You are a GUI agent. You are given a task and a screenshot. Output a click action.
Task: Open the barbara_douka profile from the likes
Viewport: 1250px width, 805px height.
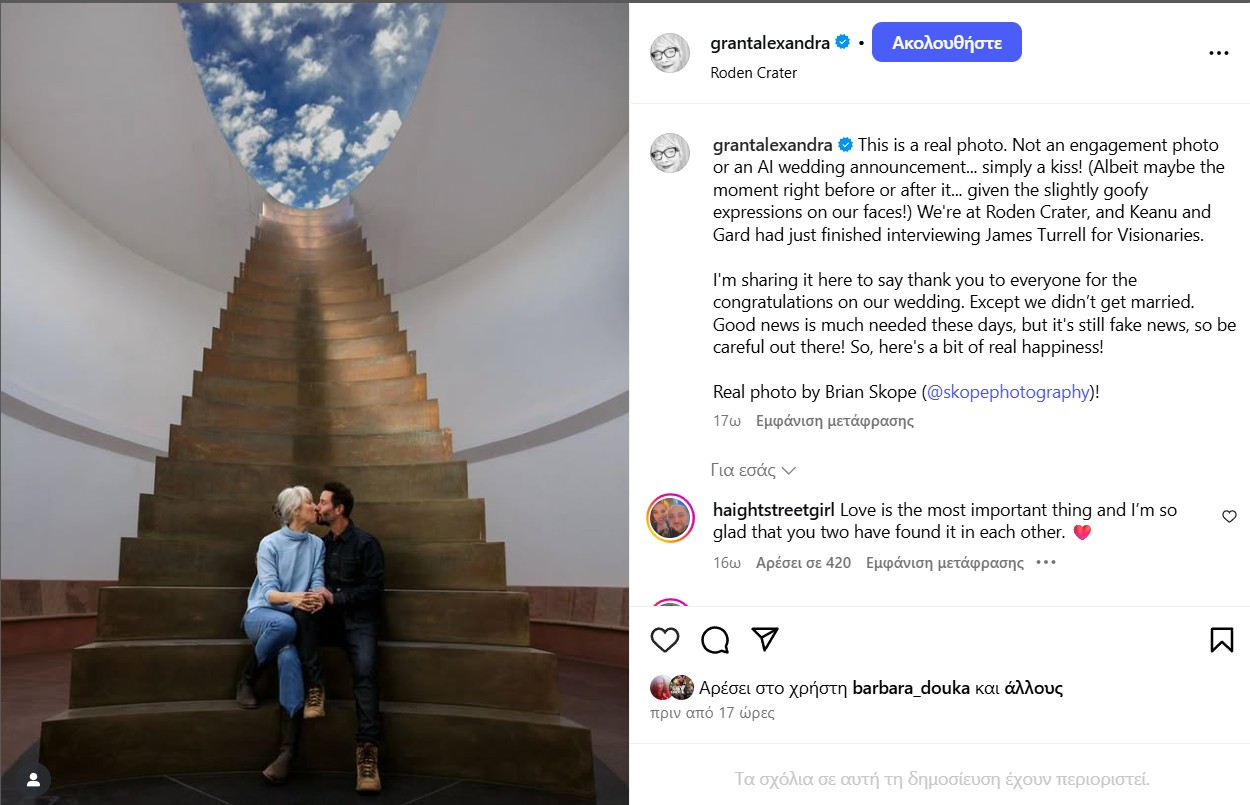point(911,688)
